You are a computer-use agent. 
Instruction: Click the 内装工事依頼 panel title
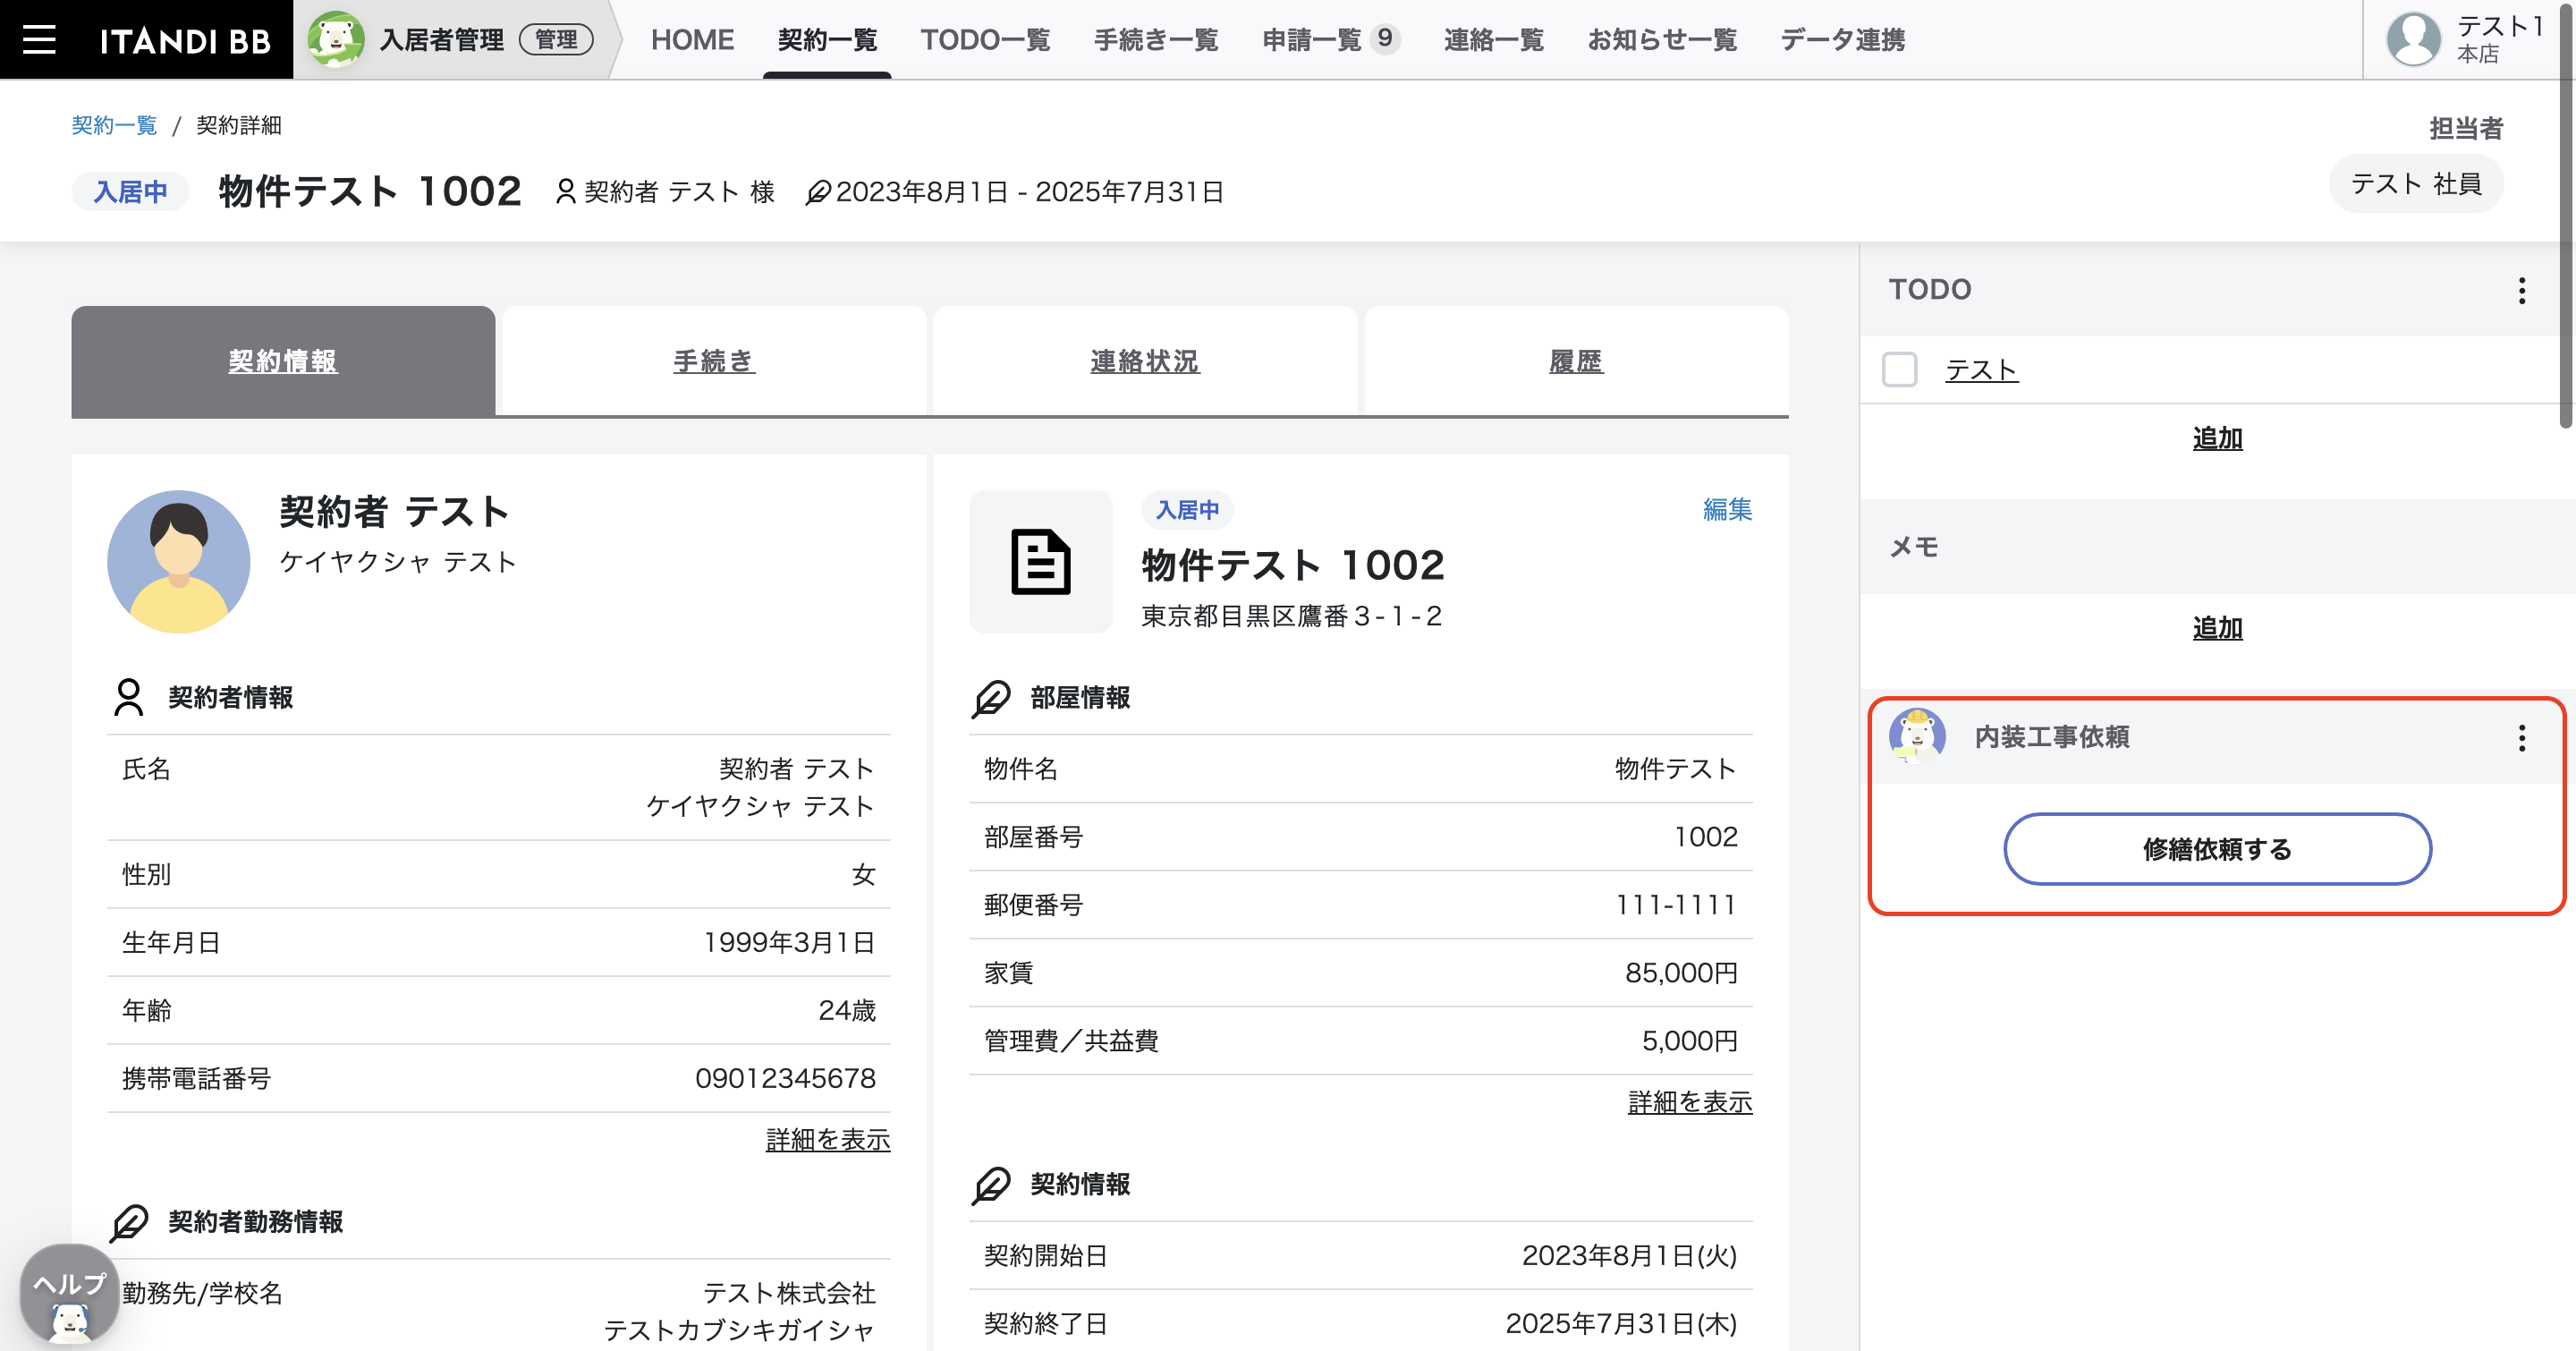pos(2051,737)
